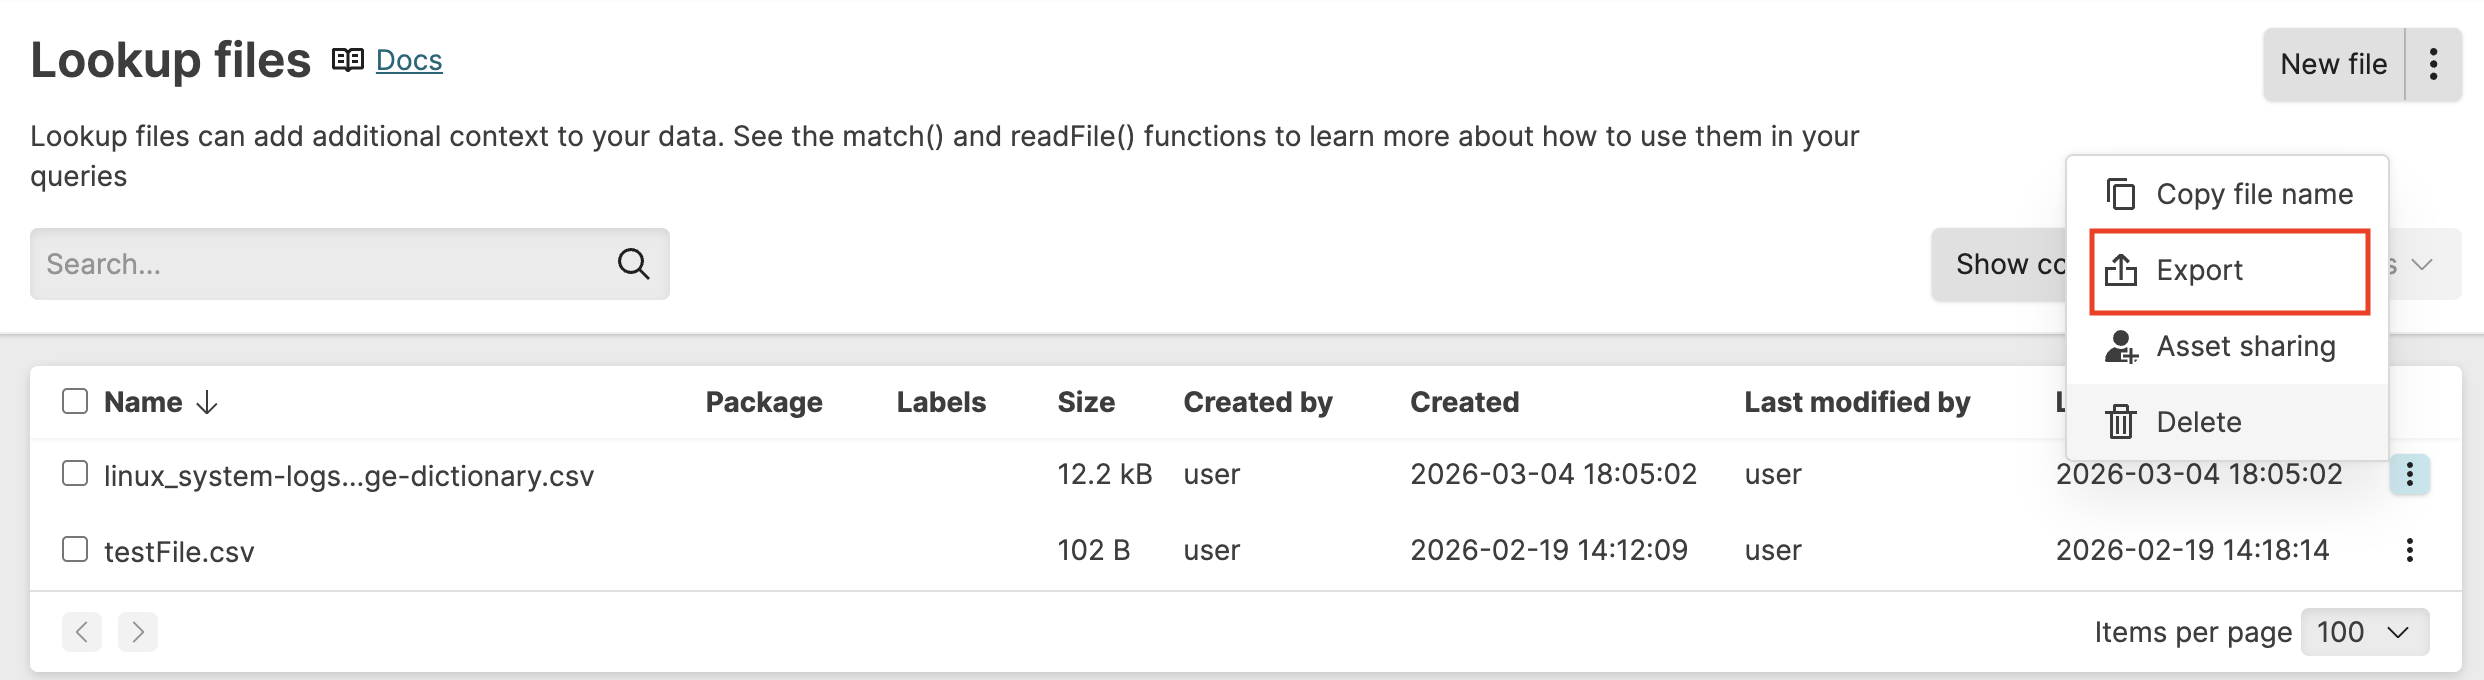Click the New file button
This screenshot has height=680, width=2484.
click(2332, 63)
